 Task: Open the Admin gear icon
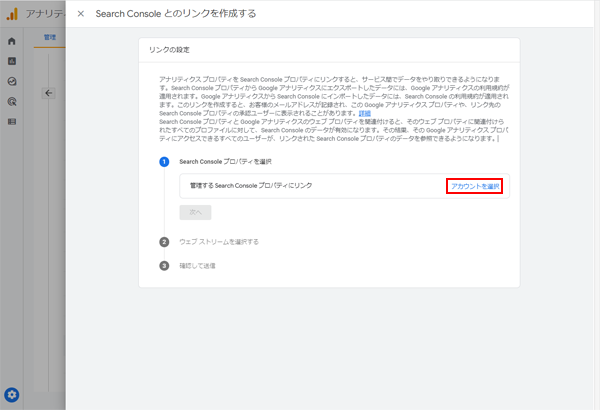pyautogui.click(x=11, y=395)
